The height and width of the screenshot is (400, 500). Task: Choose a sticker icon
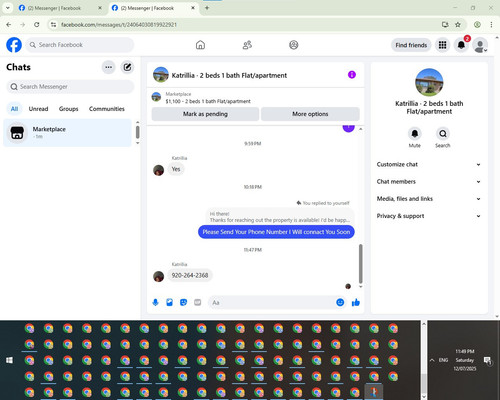[x=183, y=302]
